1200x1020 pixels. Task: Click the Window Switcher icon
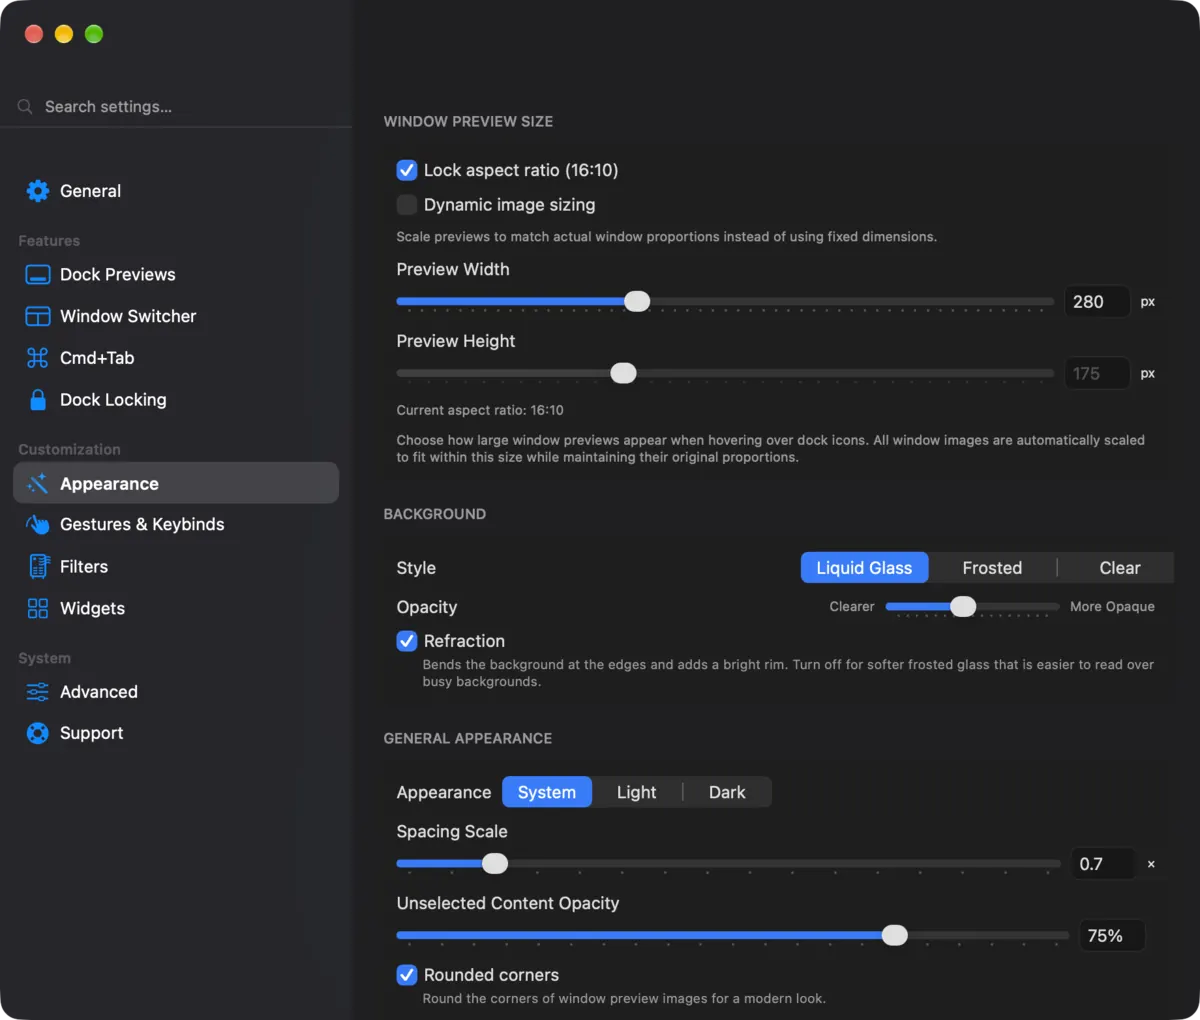(x=38, y=317)
